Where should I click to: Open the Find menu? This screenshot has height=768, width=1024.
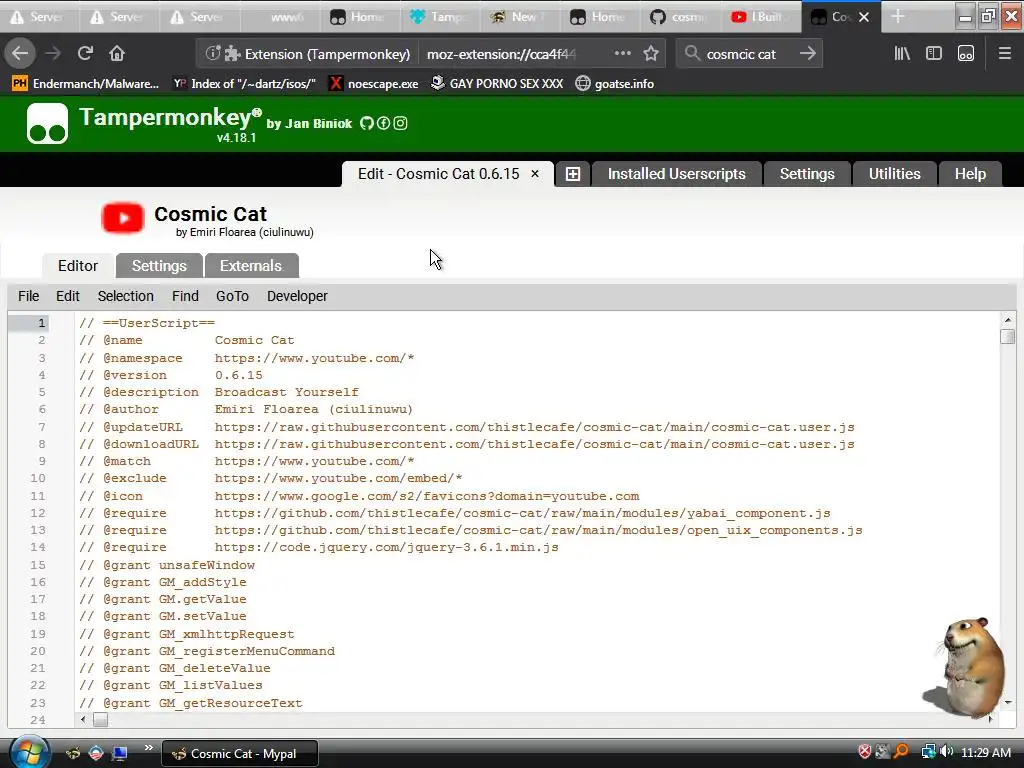click(185, 296)
